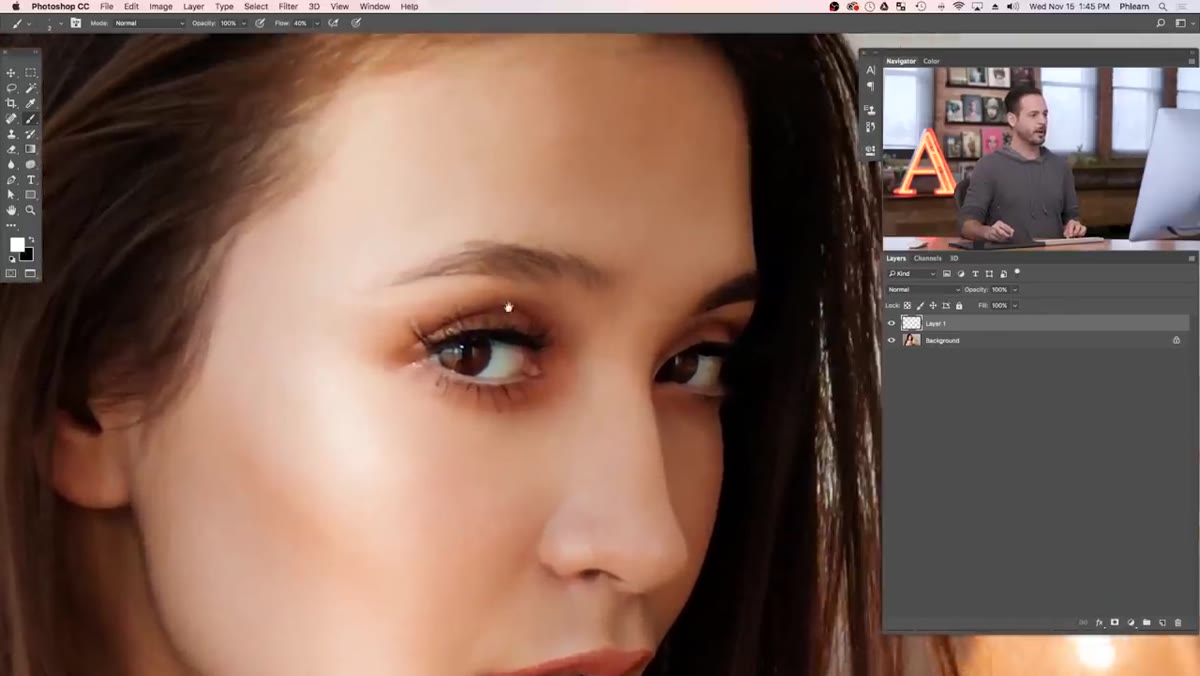Open Spotlight search in menu bar

(x=1162, y=7)
